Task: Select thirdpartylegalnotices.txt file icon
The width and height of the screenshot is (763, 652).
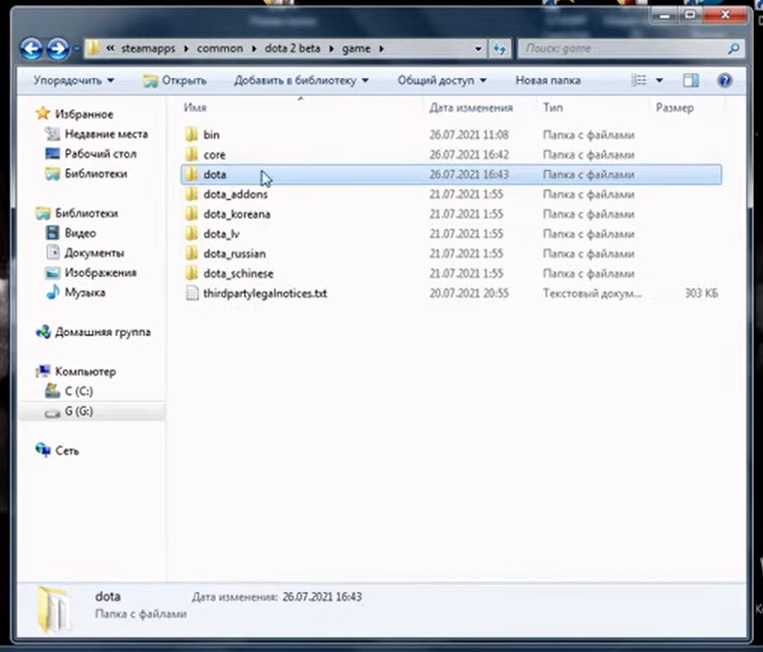Action: tap(193, 293)
